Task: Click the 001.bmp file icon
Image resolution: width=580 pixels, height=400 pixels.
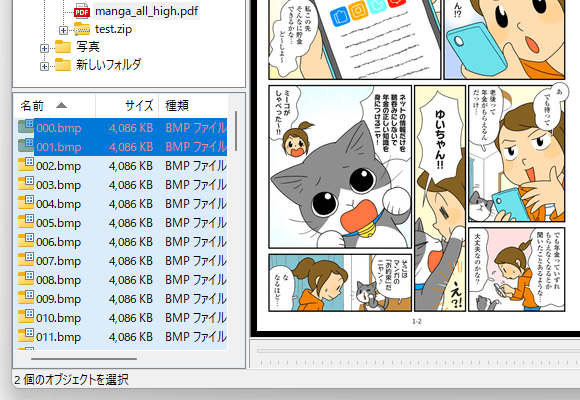Action: click(x=26, y=145)
